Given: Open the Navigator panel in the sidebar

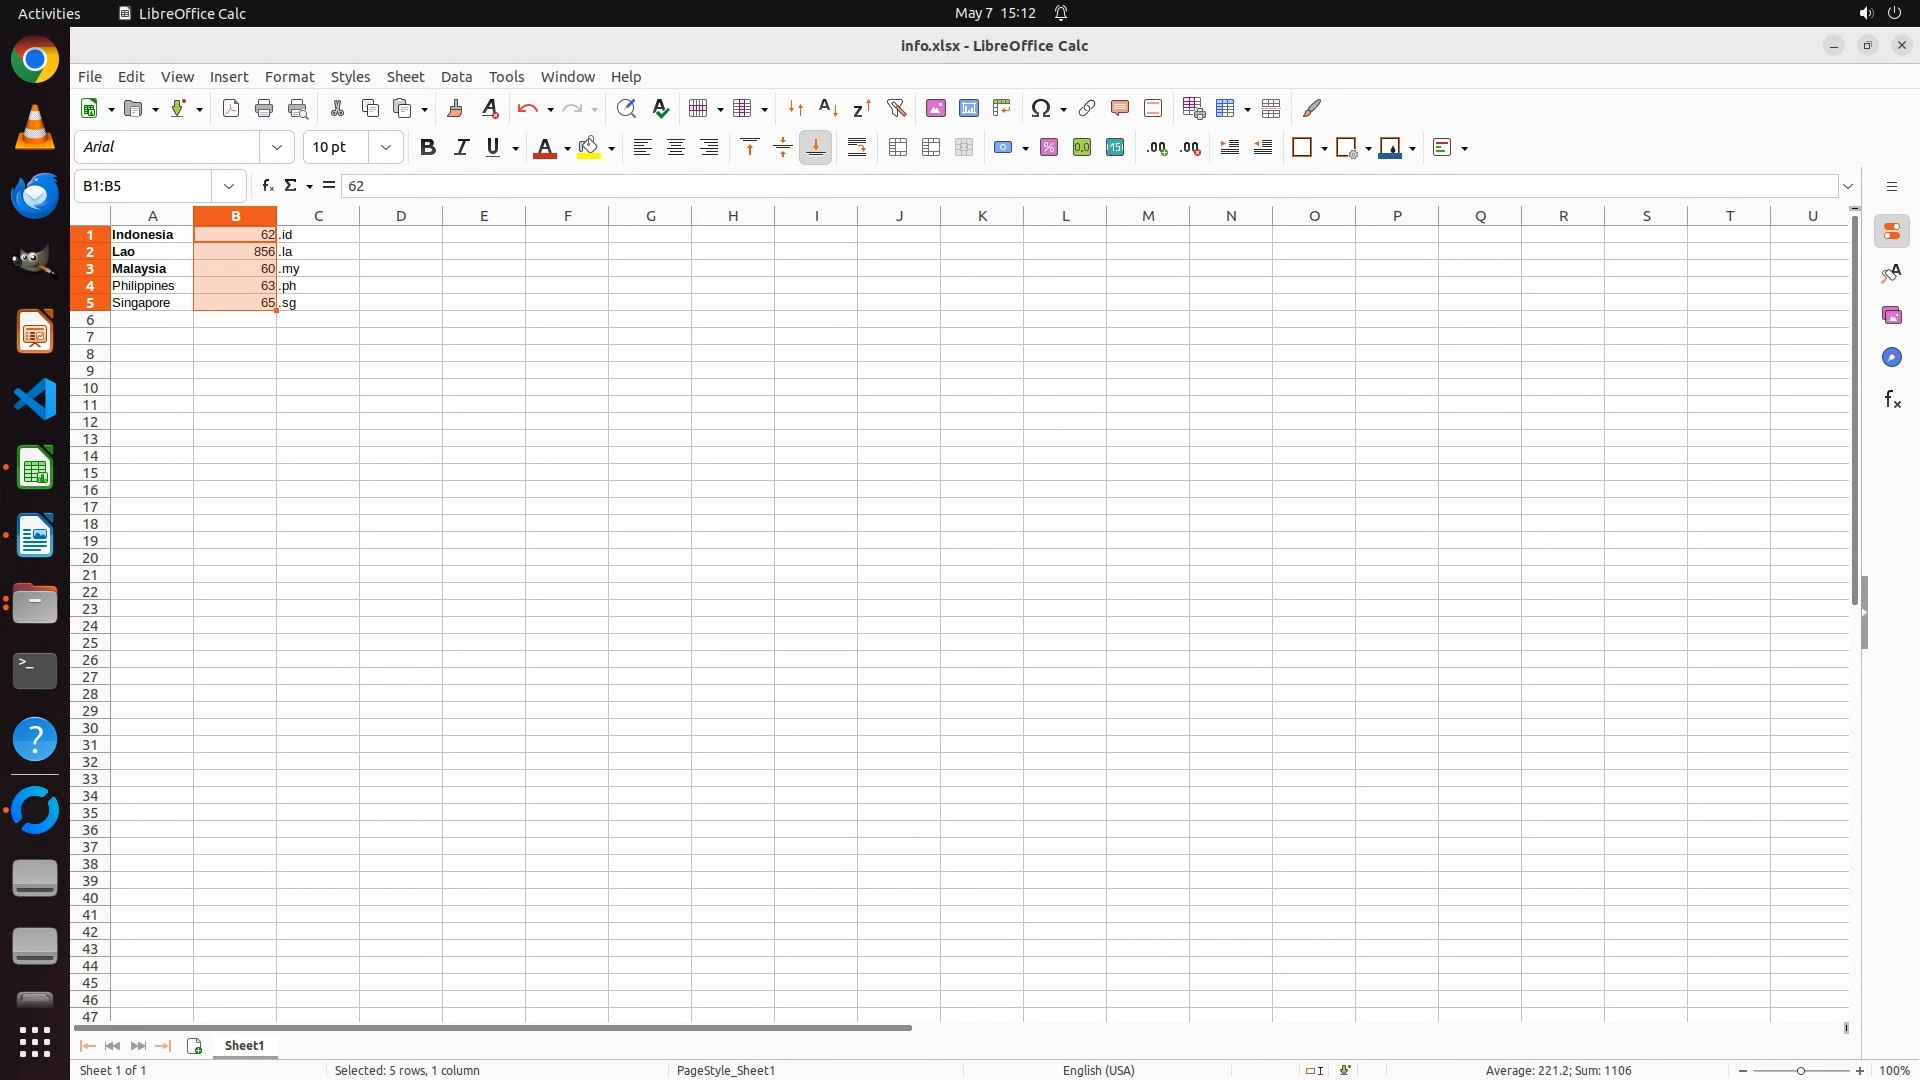Looking at the screenshot, I should (1891, 358).
